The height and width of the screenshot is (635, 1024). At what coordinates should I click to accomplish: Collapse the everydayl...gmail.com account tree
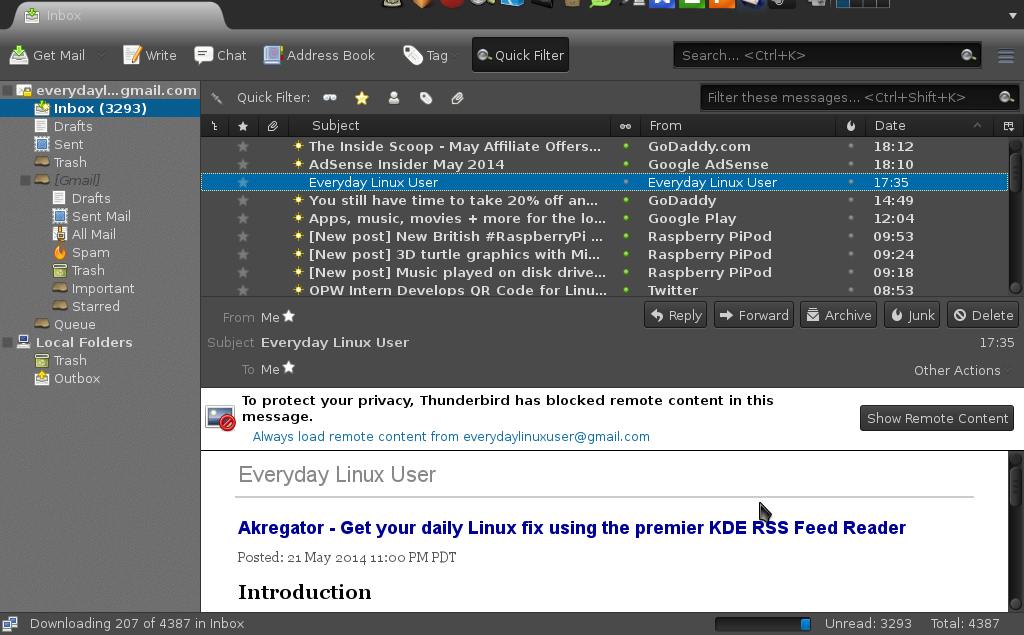click(x=7, y=90)
